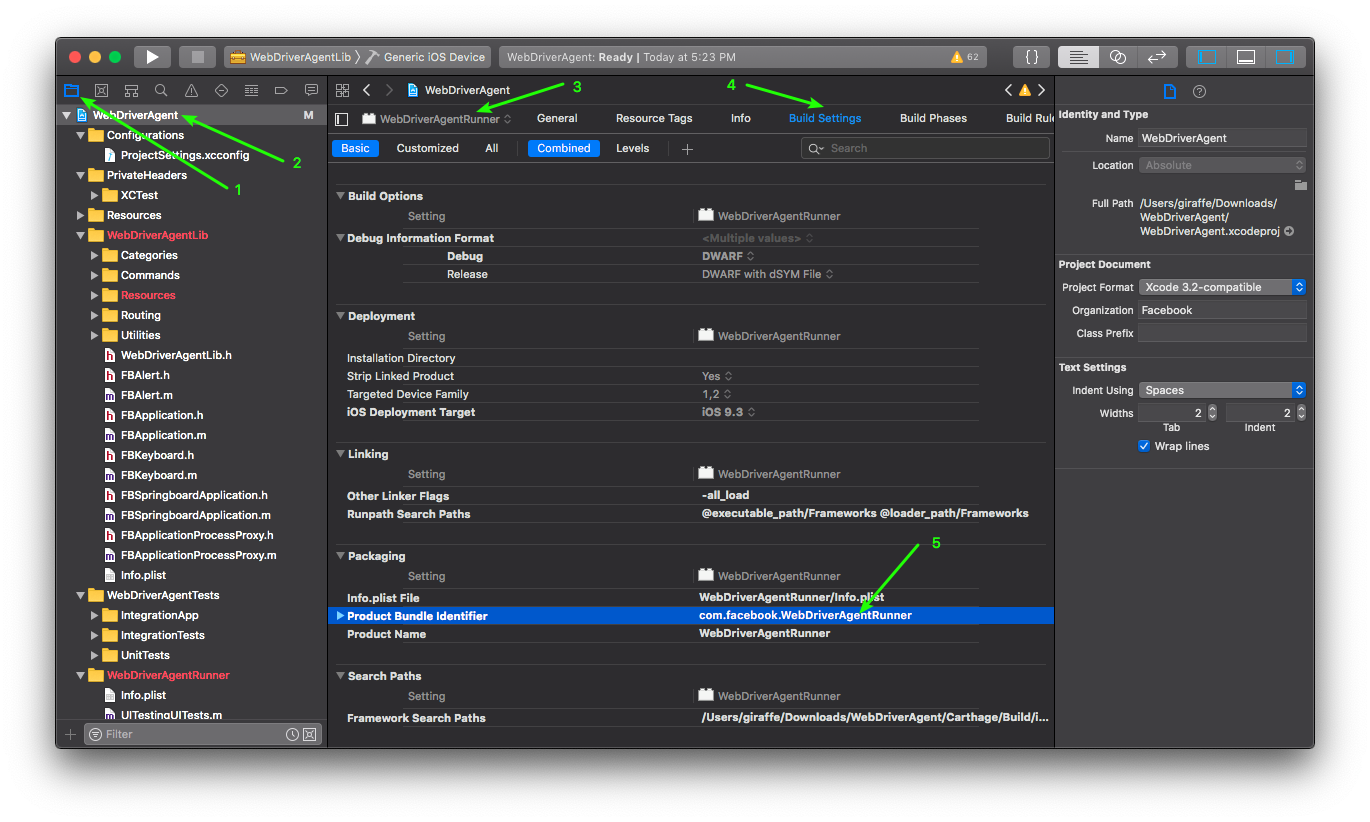The image size is (1370, 822).
Task: Open the Debug navigator icon
Action: pos(251,90)
